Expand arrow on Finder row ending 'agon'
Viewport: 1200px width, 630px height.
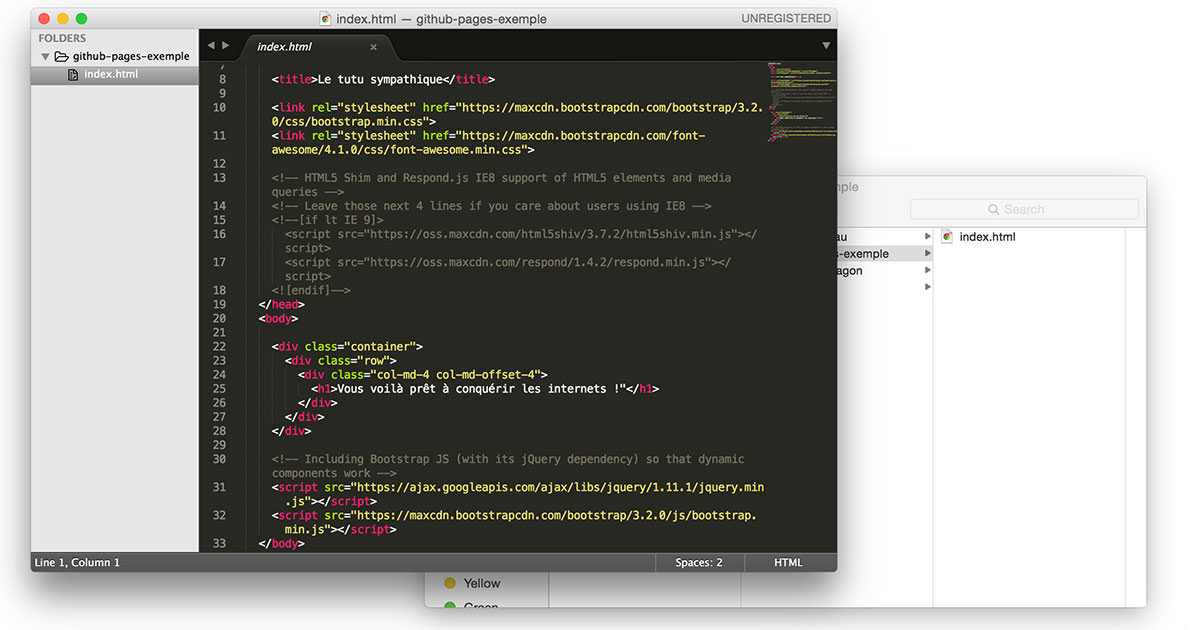(x=928, y=270)
